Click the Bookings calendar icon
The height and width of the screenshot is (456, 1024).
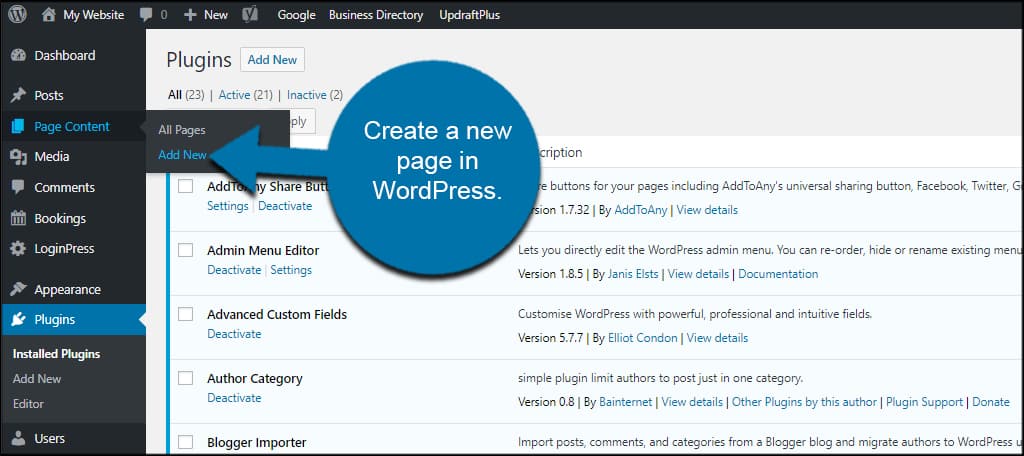coord(18,219)
